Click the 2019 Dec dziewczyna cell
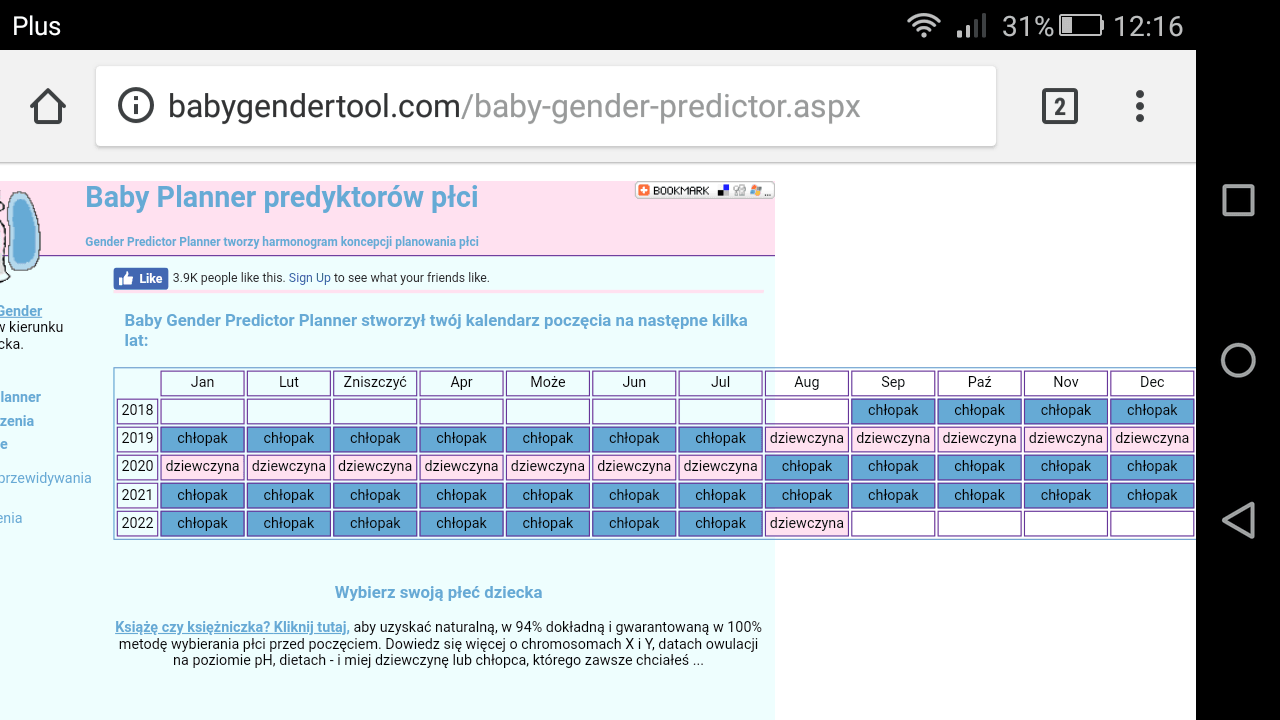 [1152, 438]
